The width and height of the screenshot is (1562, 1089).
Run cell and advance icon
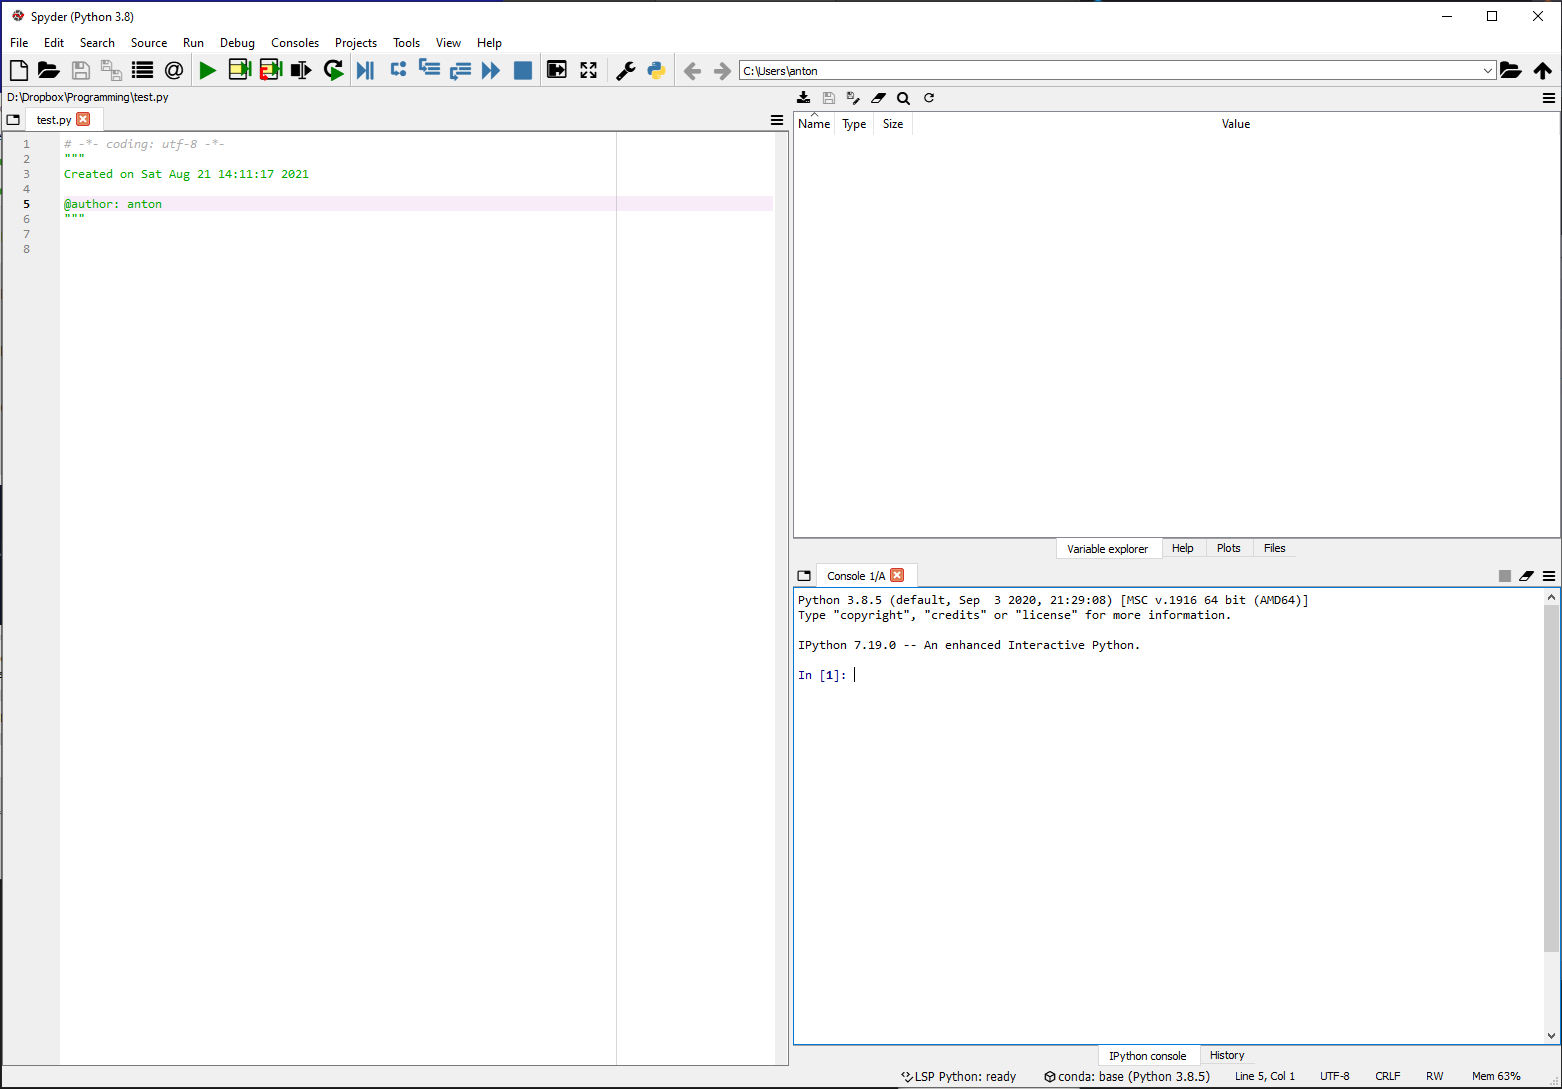pos(270,70)
